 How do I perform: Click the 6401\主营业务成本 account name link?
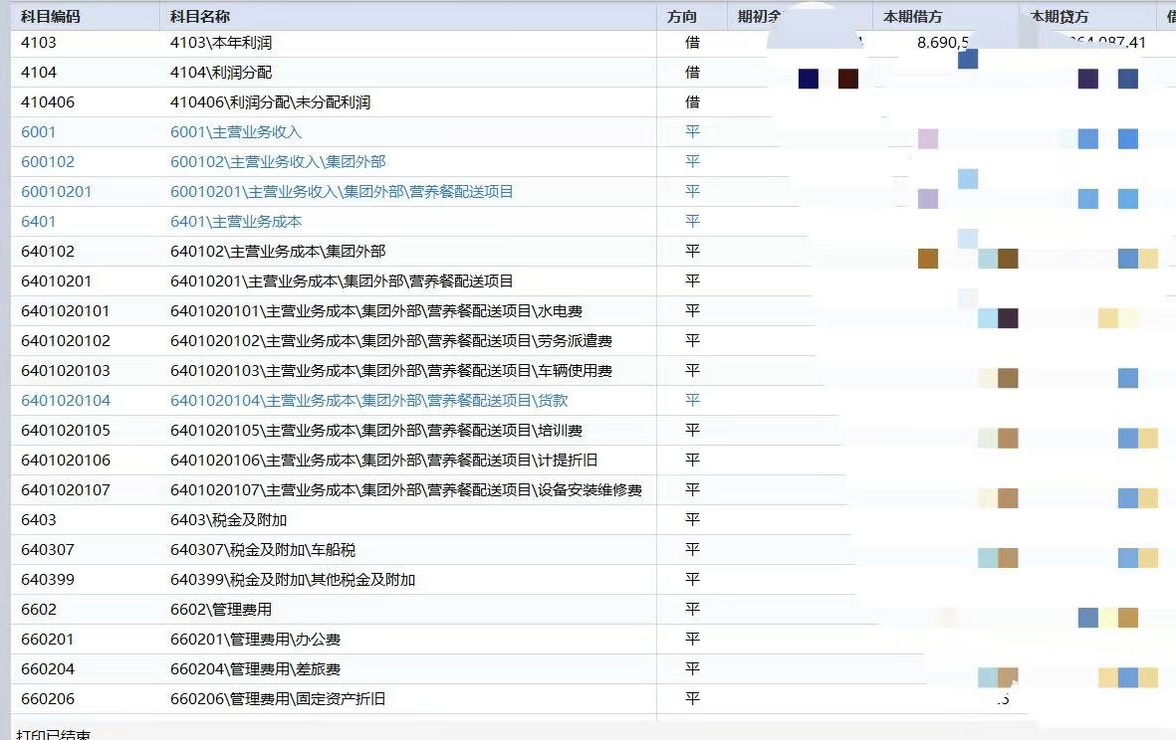tap(236, 222)
